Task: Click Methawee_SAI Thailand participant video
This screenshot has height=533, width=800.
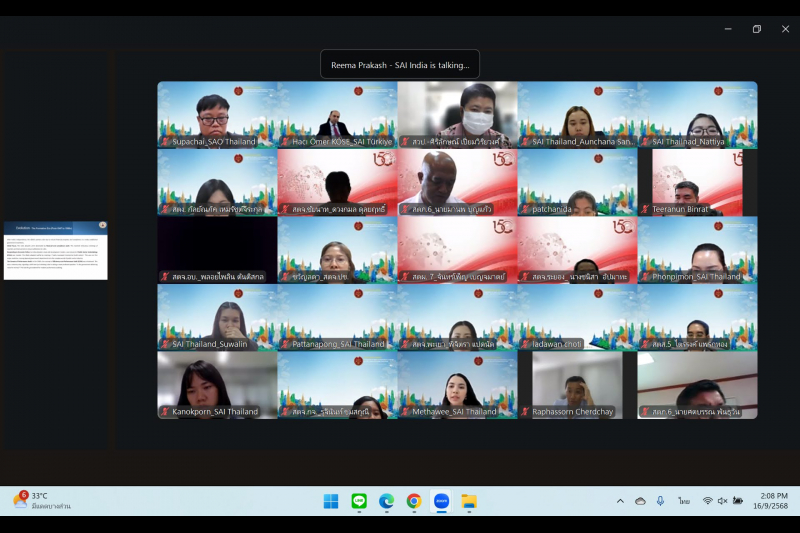Action: tap(457, 385)
